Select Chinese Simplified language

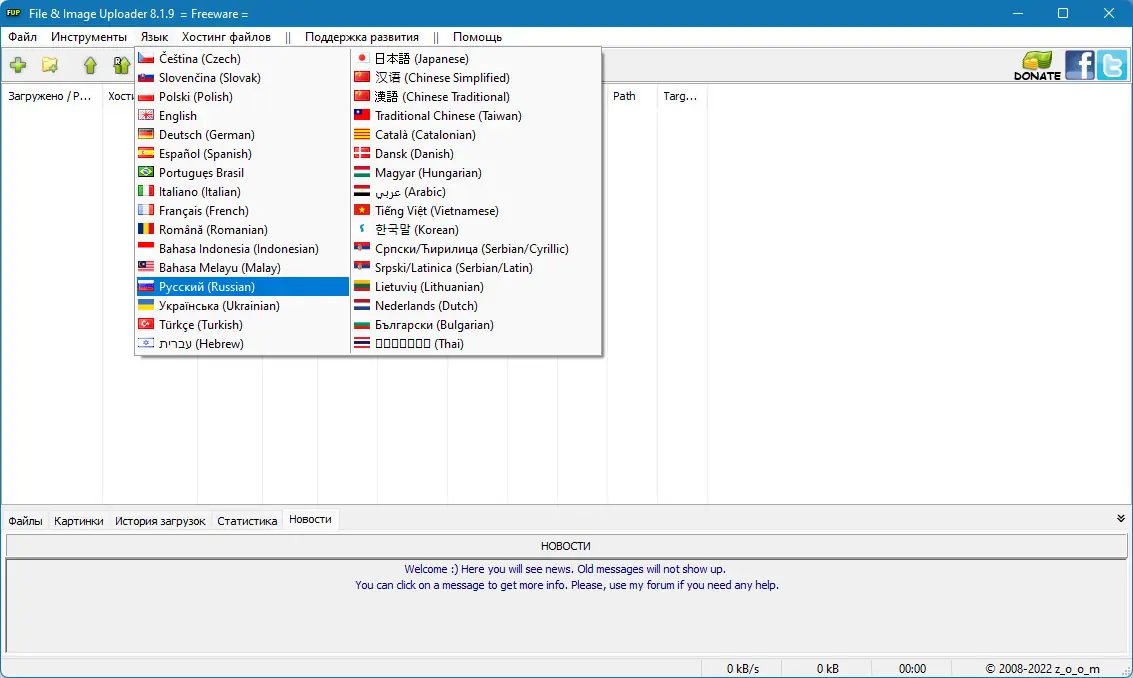pos(476,77)
